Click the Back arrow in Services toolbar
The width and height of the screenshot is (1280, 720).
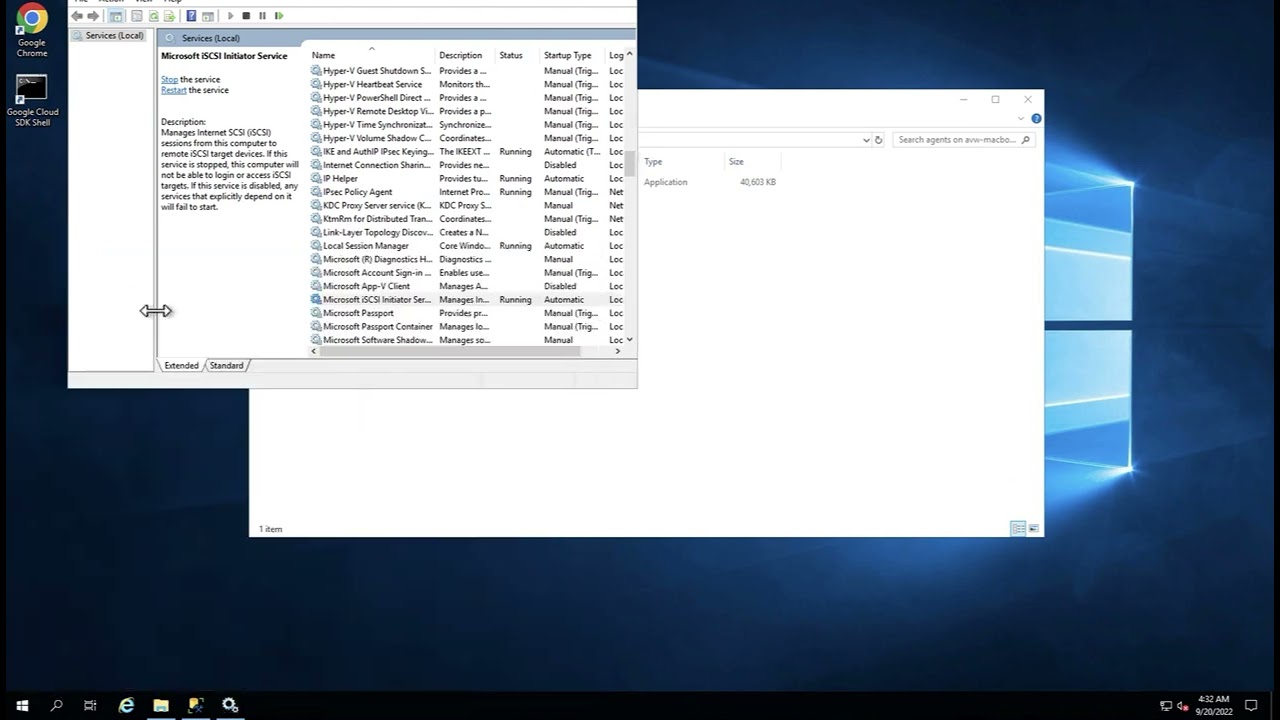tap(77, 16)
